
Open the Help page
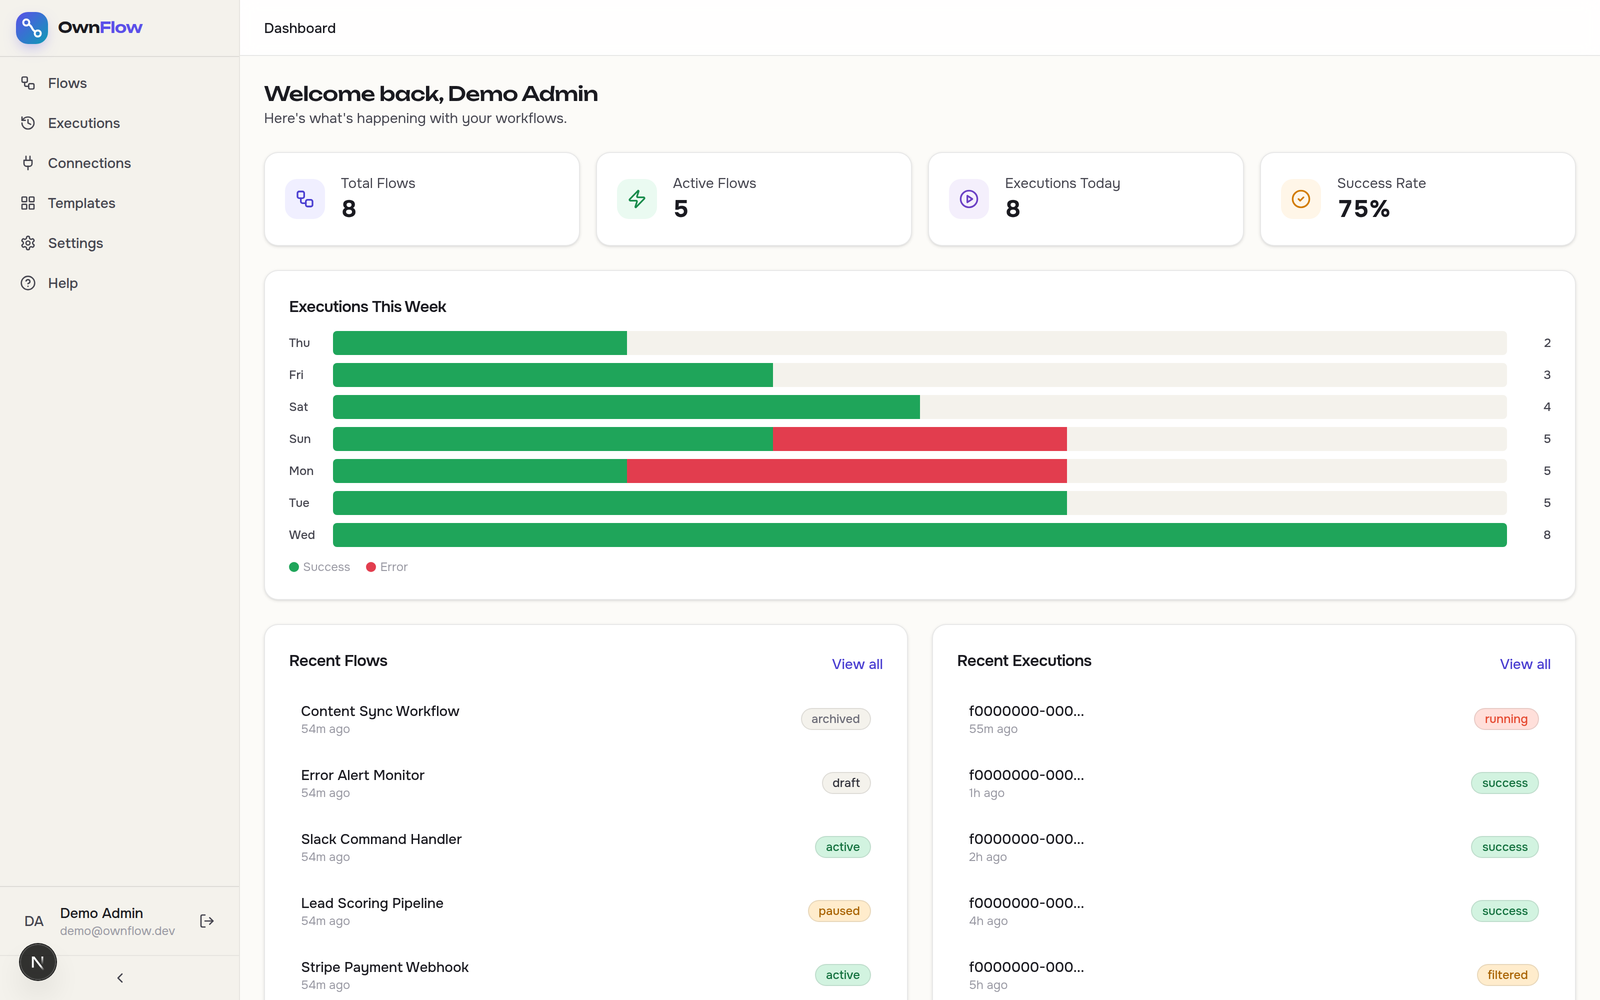[120, 283]
